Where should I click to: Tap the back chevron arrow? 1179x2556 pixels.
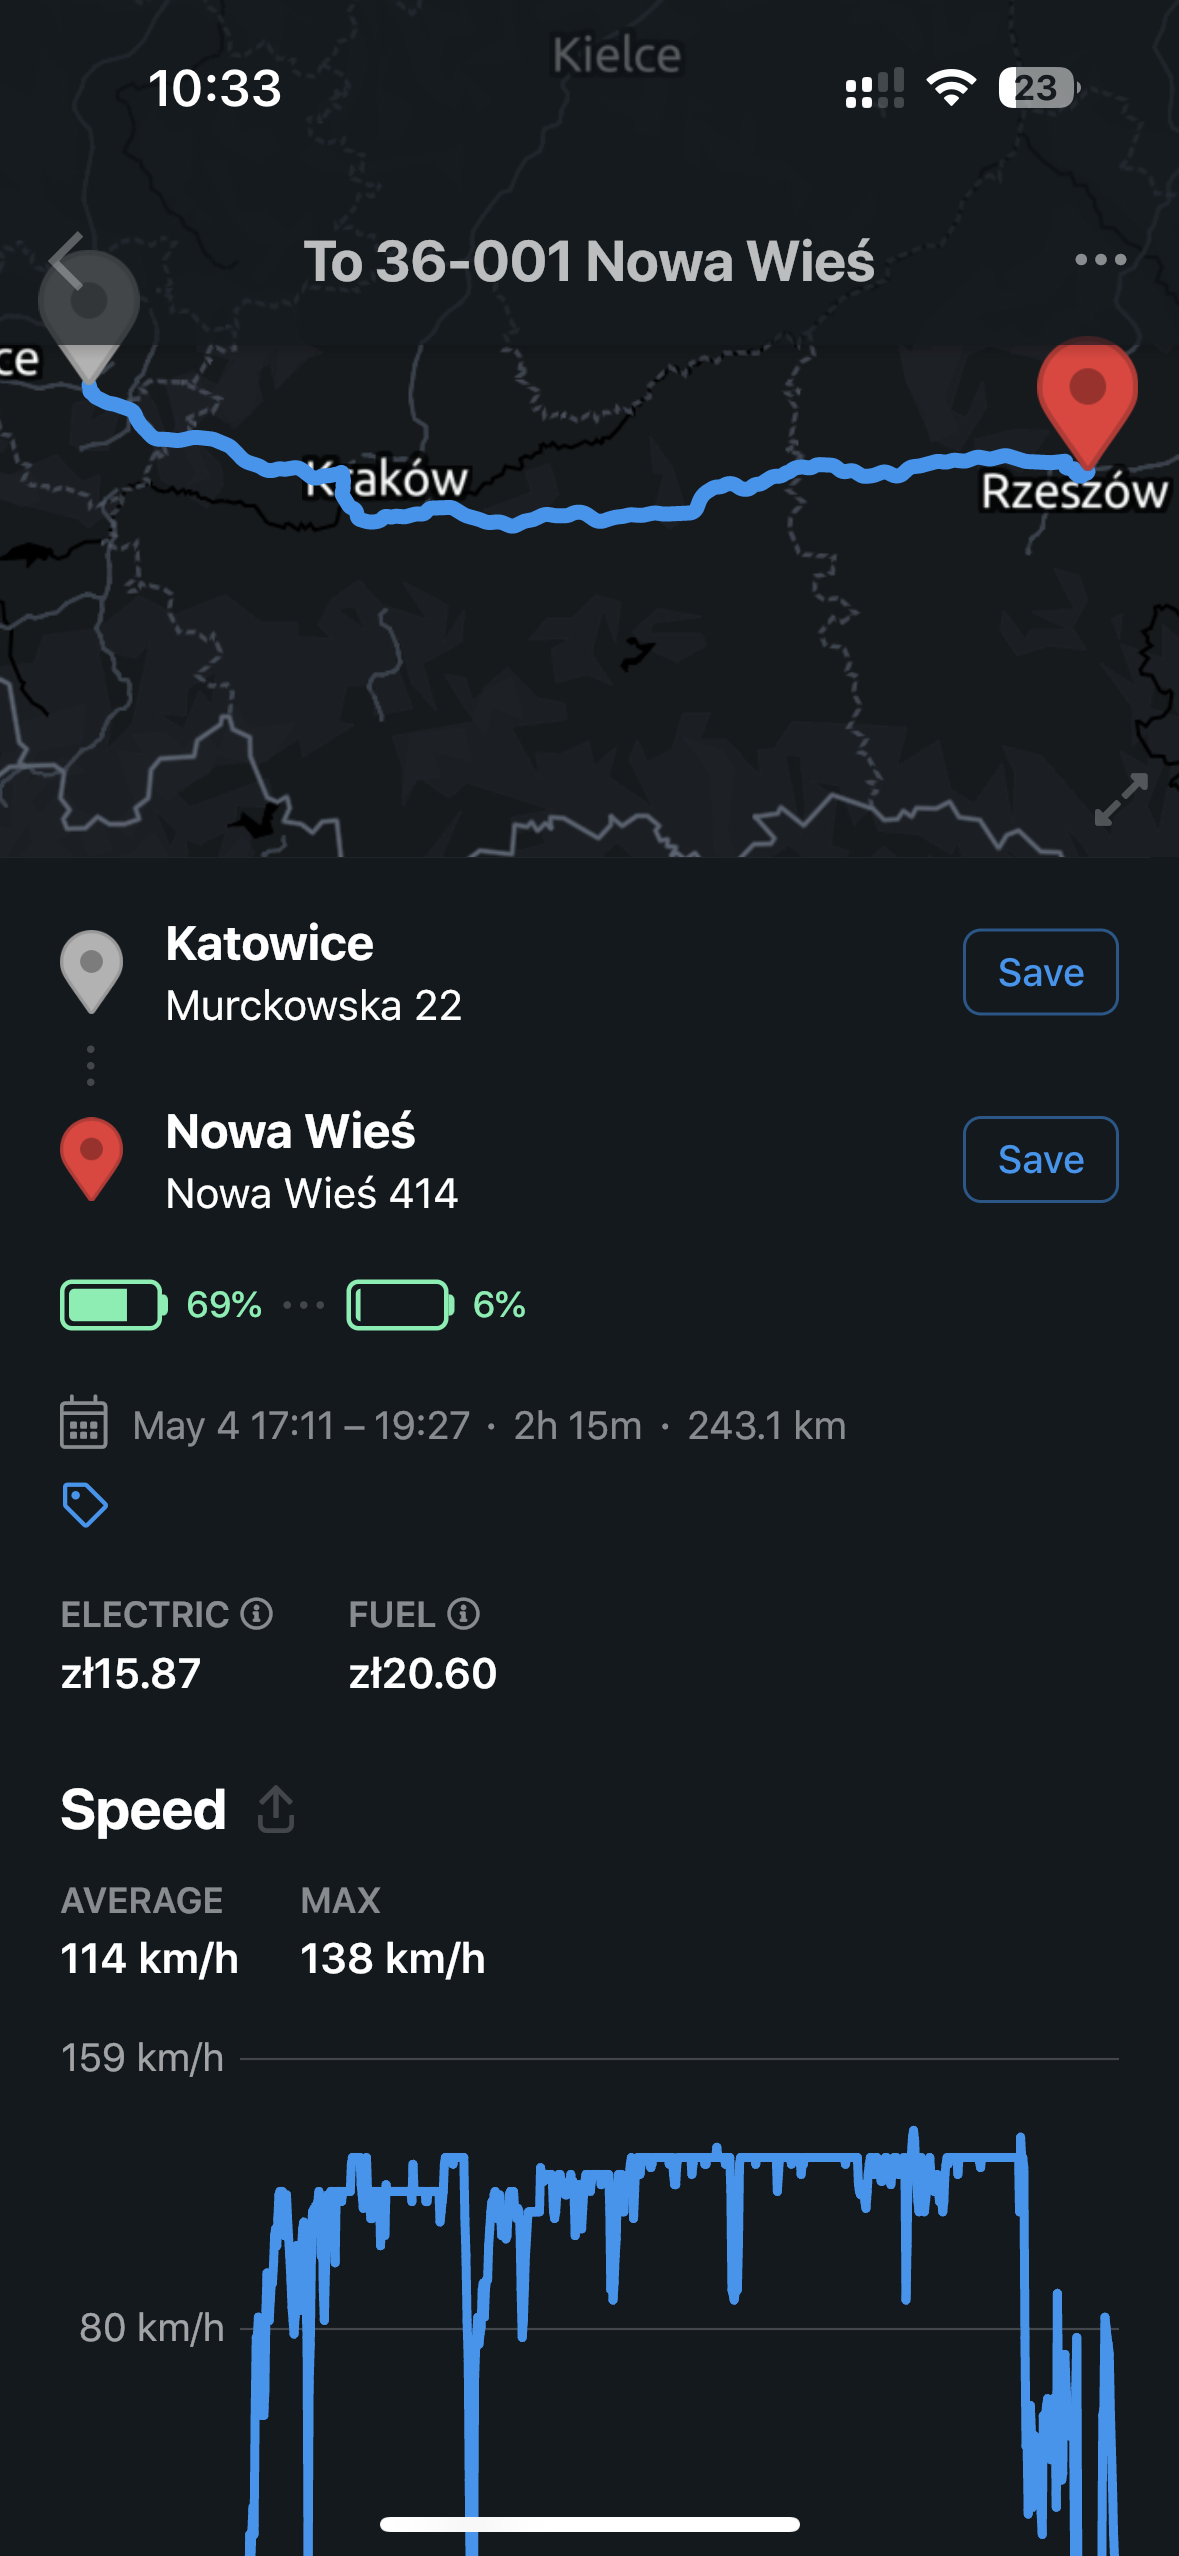[67, 261]
